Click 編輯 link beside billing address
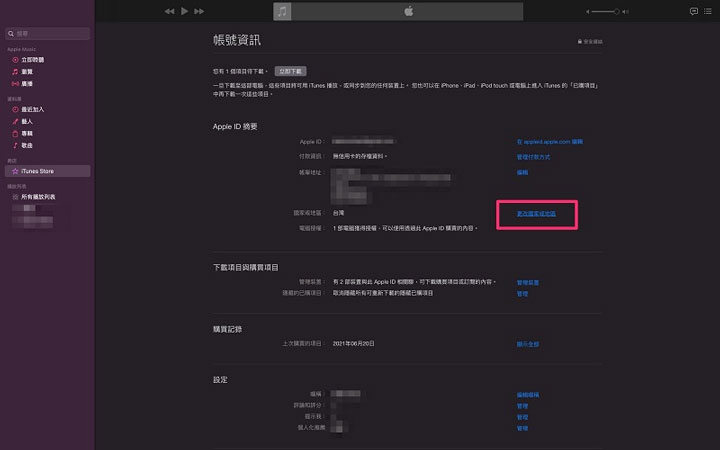The height and width of the screenshot is (450, 720). point(522,172)
